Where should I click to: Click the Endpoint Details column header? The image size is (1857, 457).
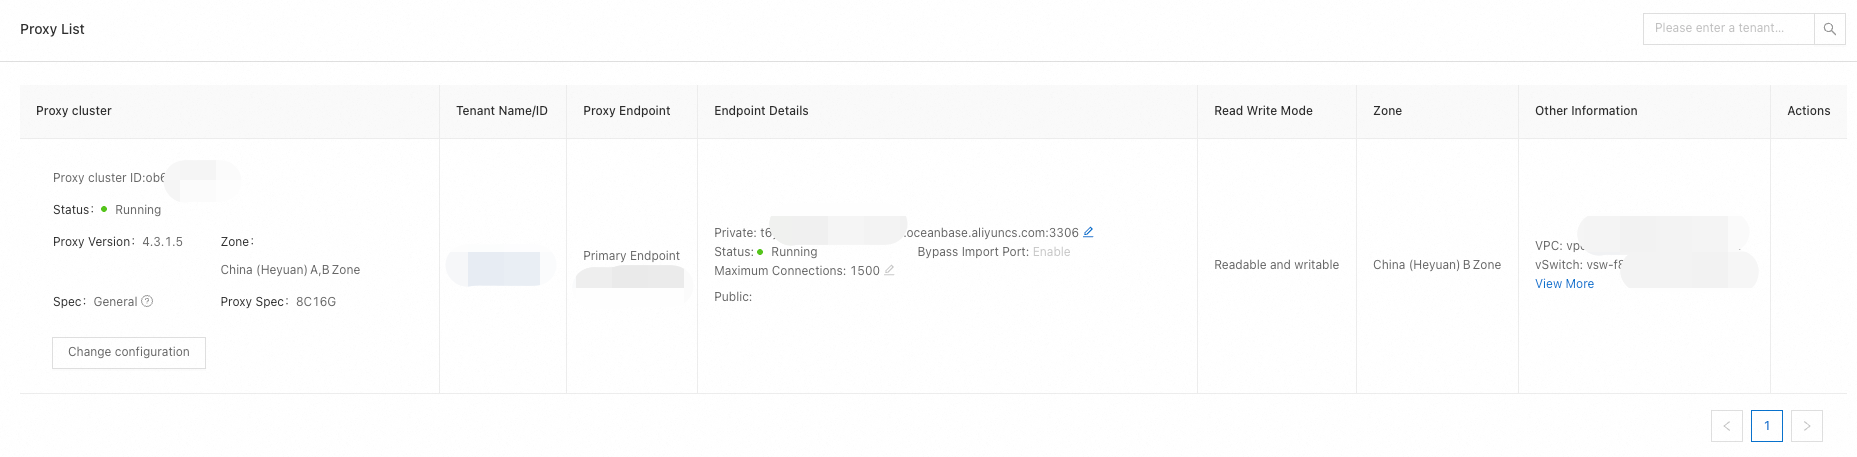coord(761,111)
